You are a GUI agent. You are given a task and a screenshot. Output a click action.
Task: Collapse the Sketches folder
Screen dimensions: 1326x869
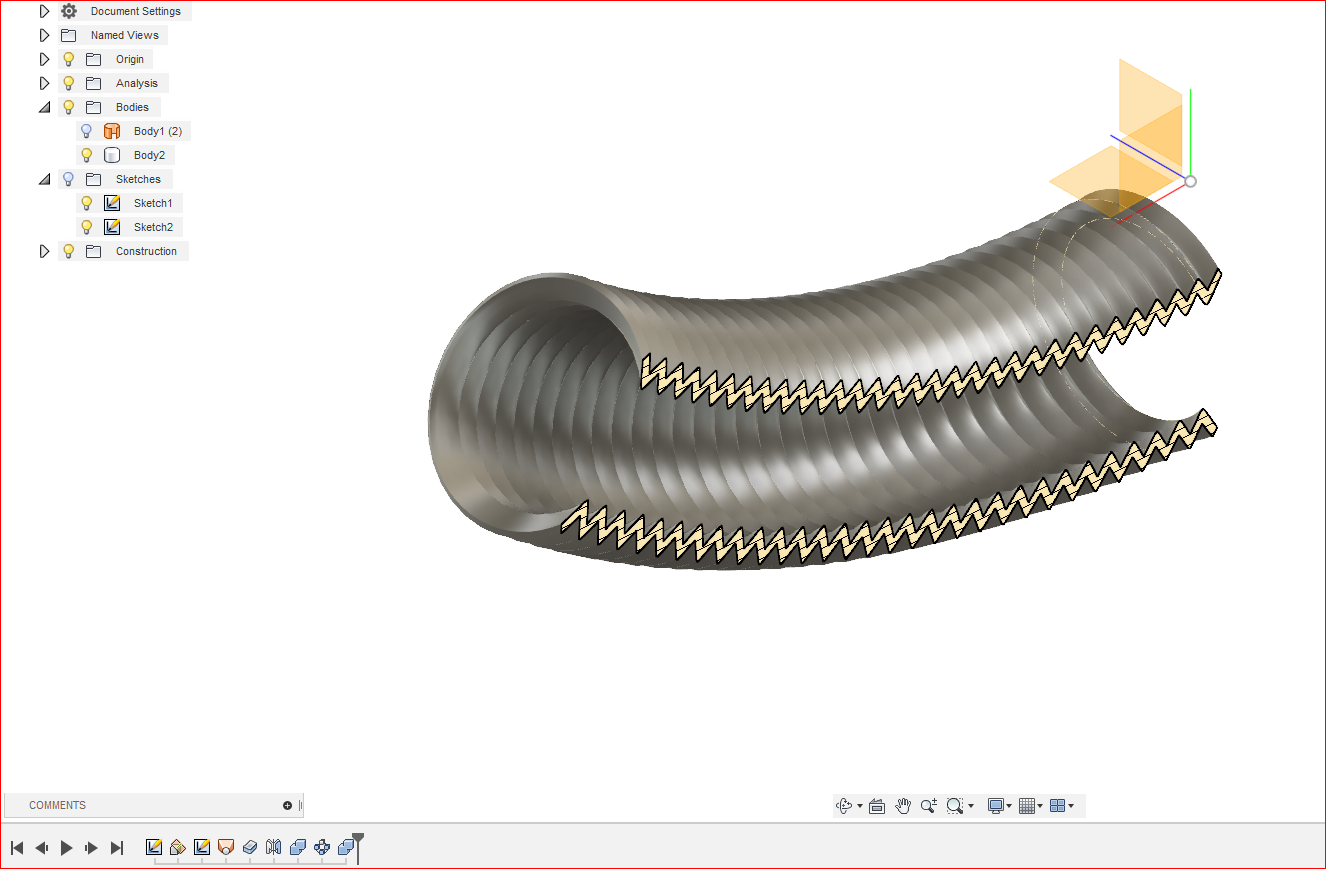(x=44, y=179)
